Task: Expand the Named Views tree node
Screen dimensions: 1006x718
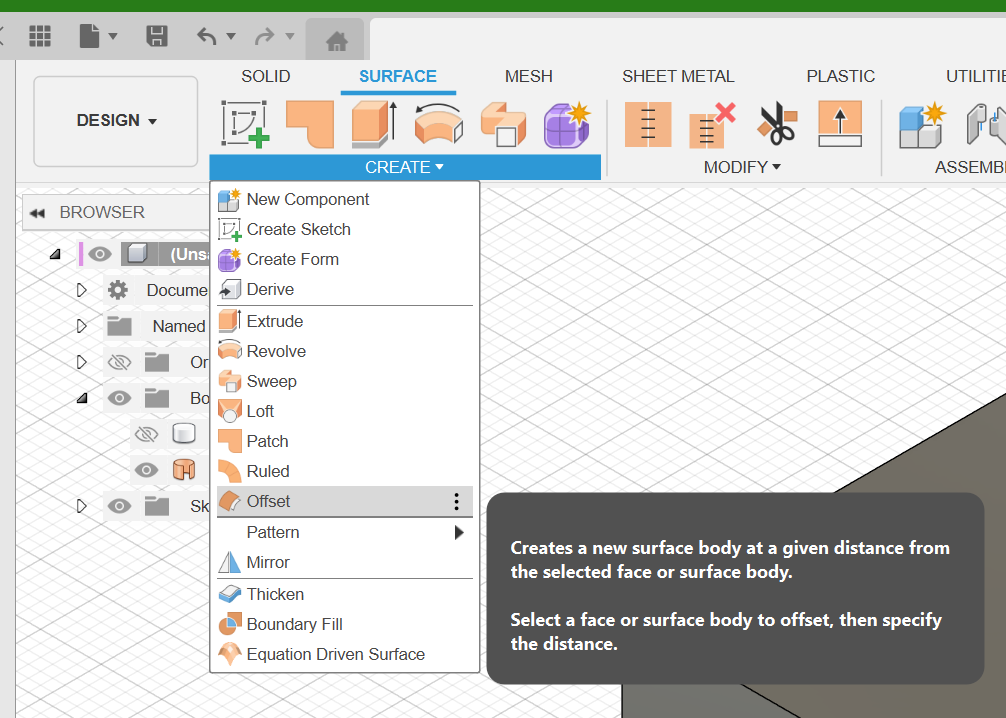Action: click(81, 326)
